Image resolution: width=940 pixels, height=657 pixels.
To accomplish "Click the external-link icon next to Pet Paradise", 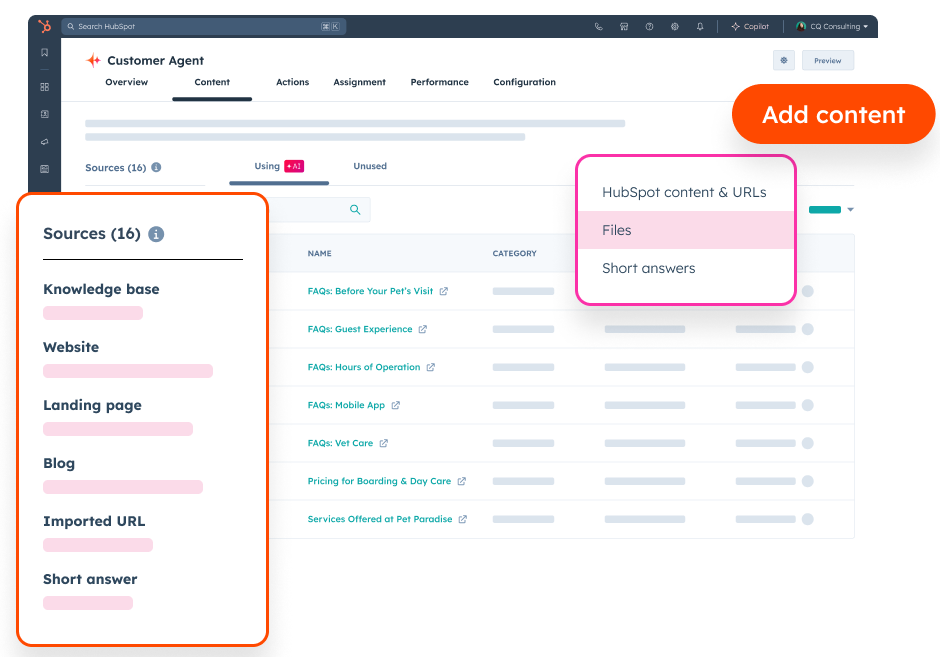I will tap(463, 519).
